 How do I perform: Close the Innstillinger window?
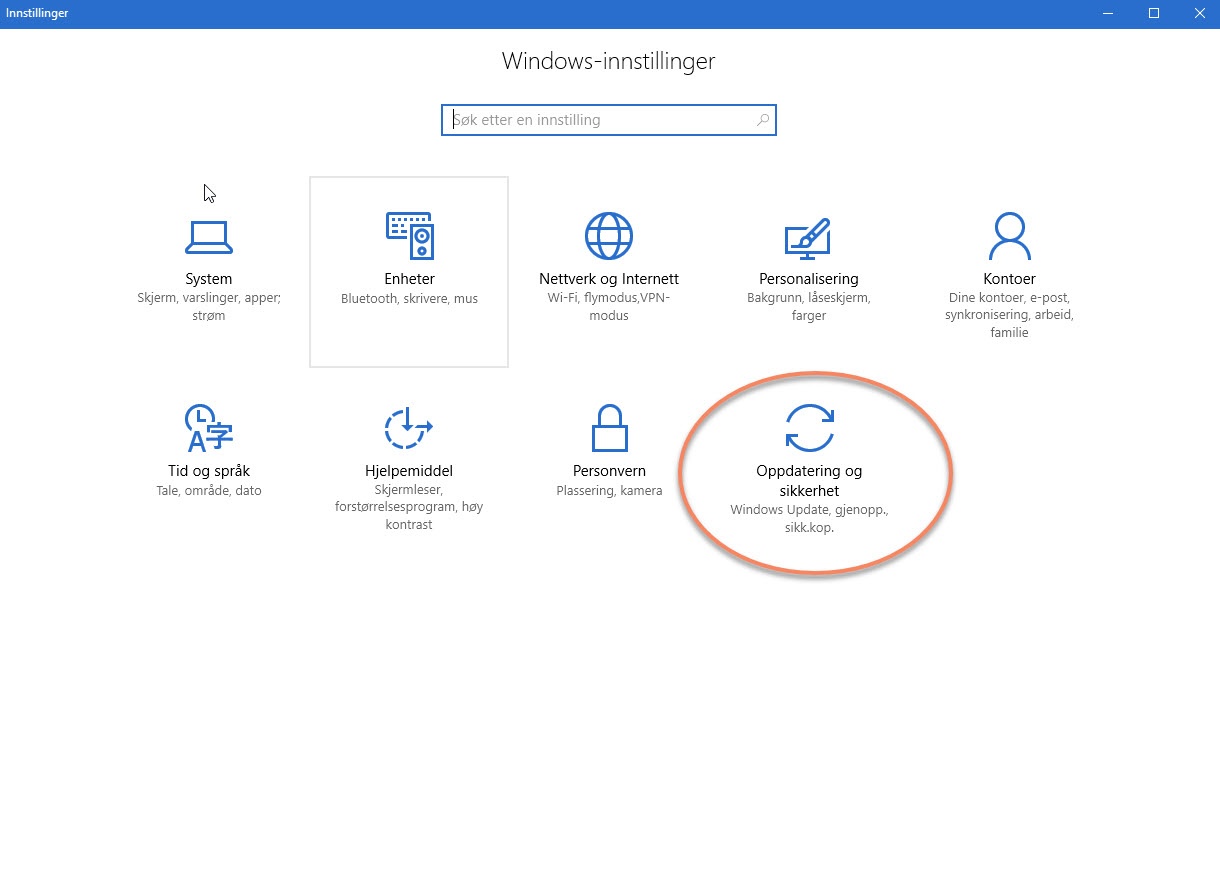coord(1199,14)
